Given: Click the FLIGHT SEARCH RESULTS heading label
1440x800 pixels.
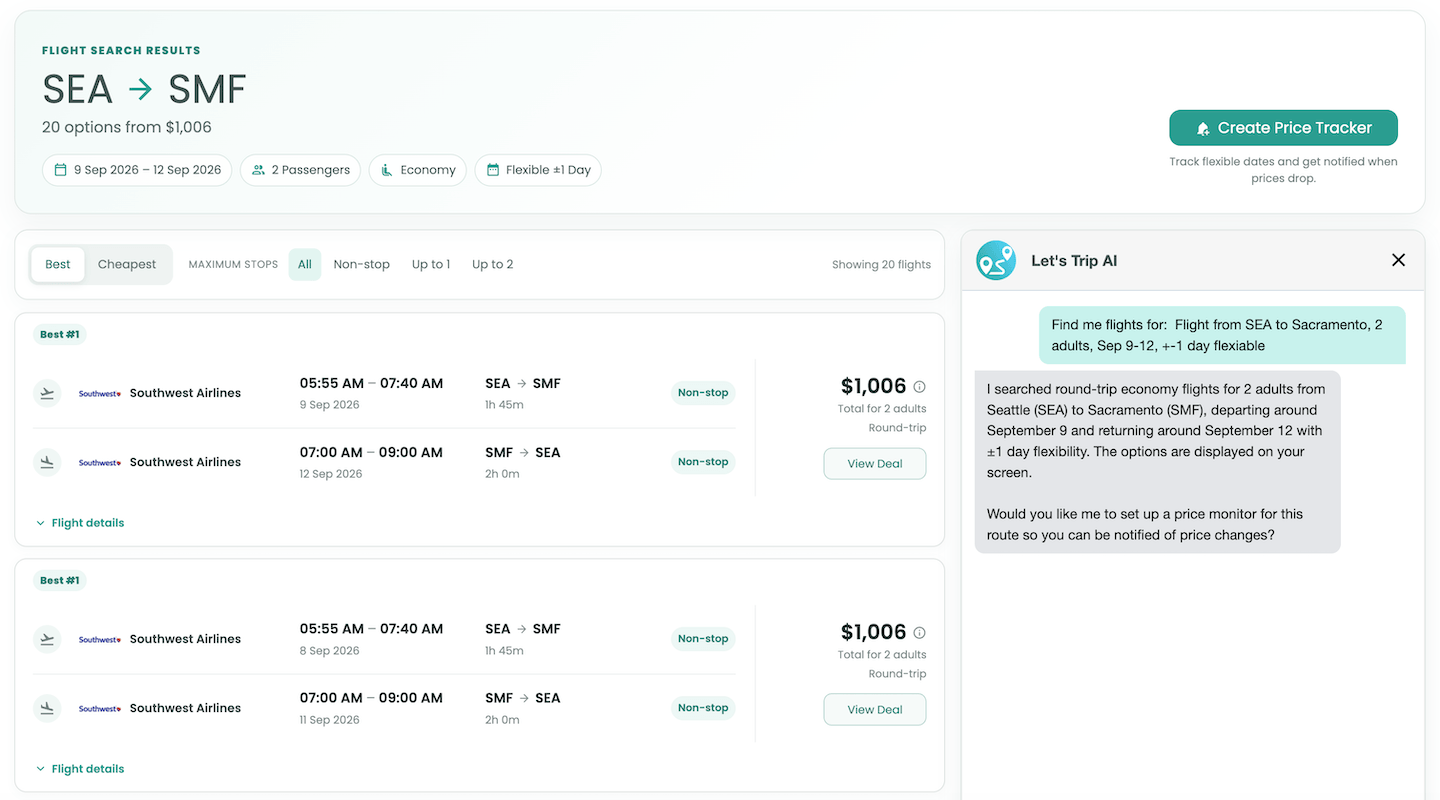Looking at the screenshot, I should click(121, 50).
